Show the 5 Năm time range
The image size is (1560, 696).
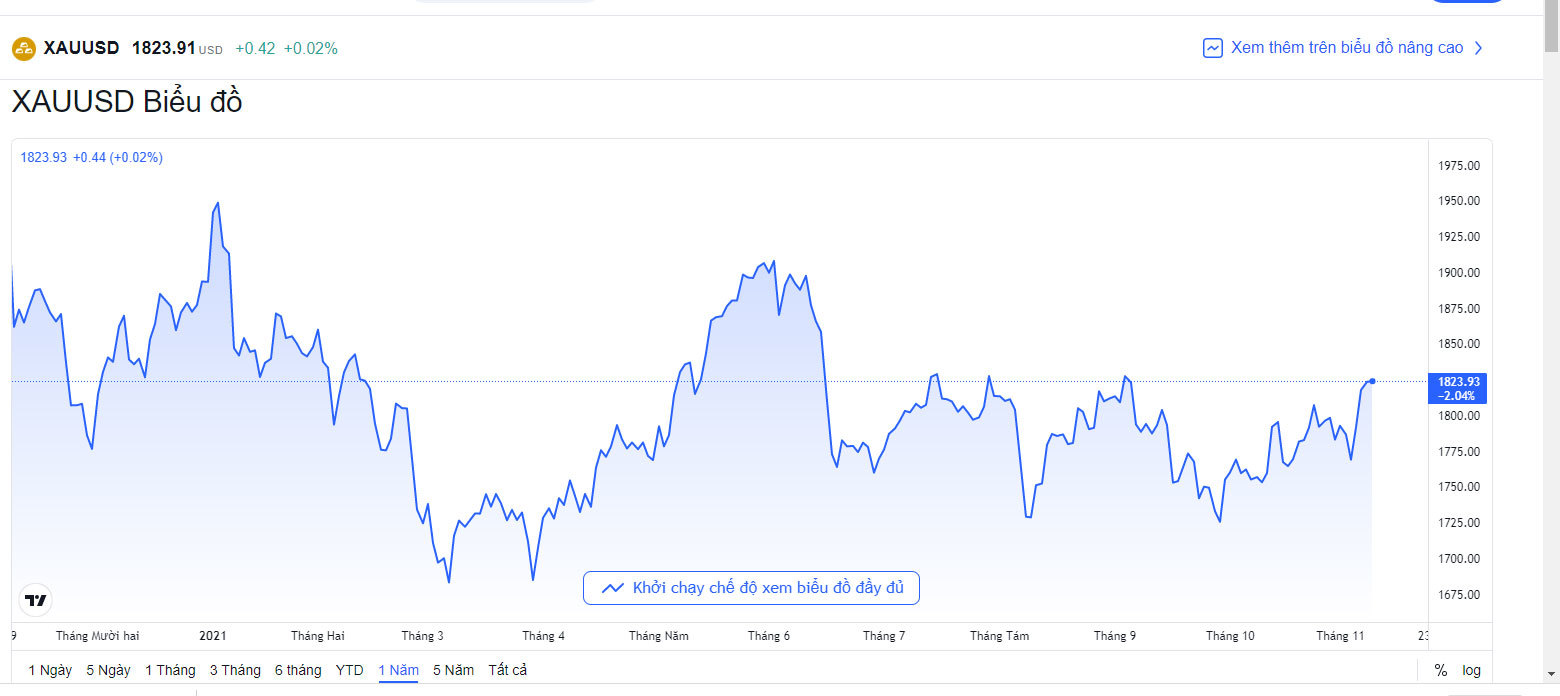[453, 670]
